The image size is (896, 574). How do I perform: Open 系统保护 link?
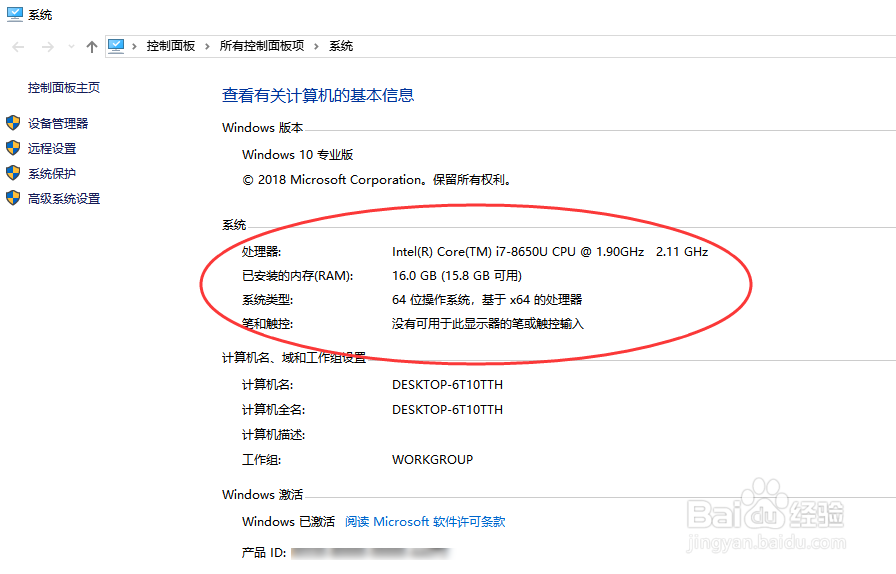click(52, 174)
